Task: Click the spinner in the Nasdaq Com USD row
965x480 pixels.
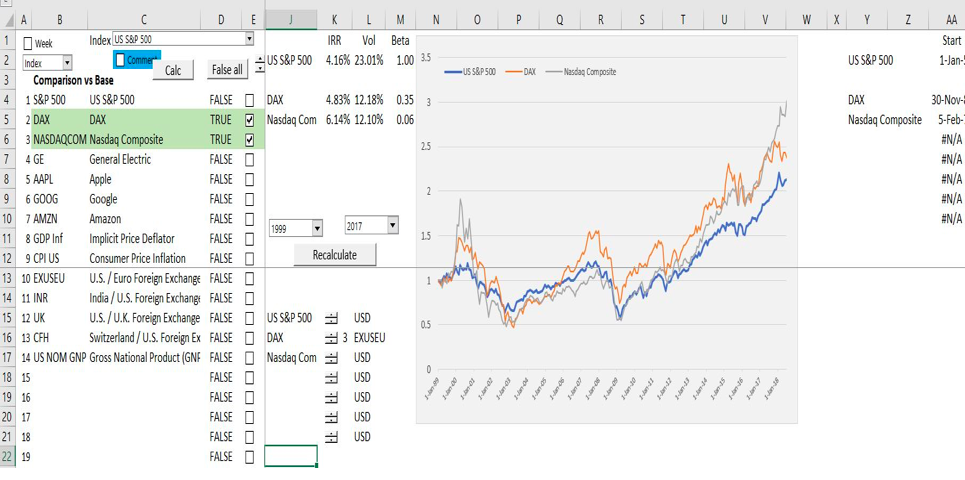Action: click(x=332, y=358)
